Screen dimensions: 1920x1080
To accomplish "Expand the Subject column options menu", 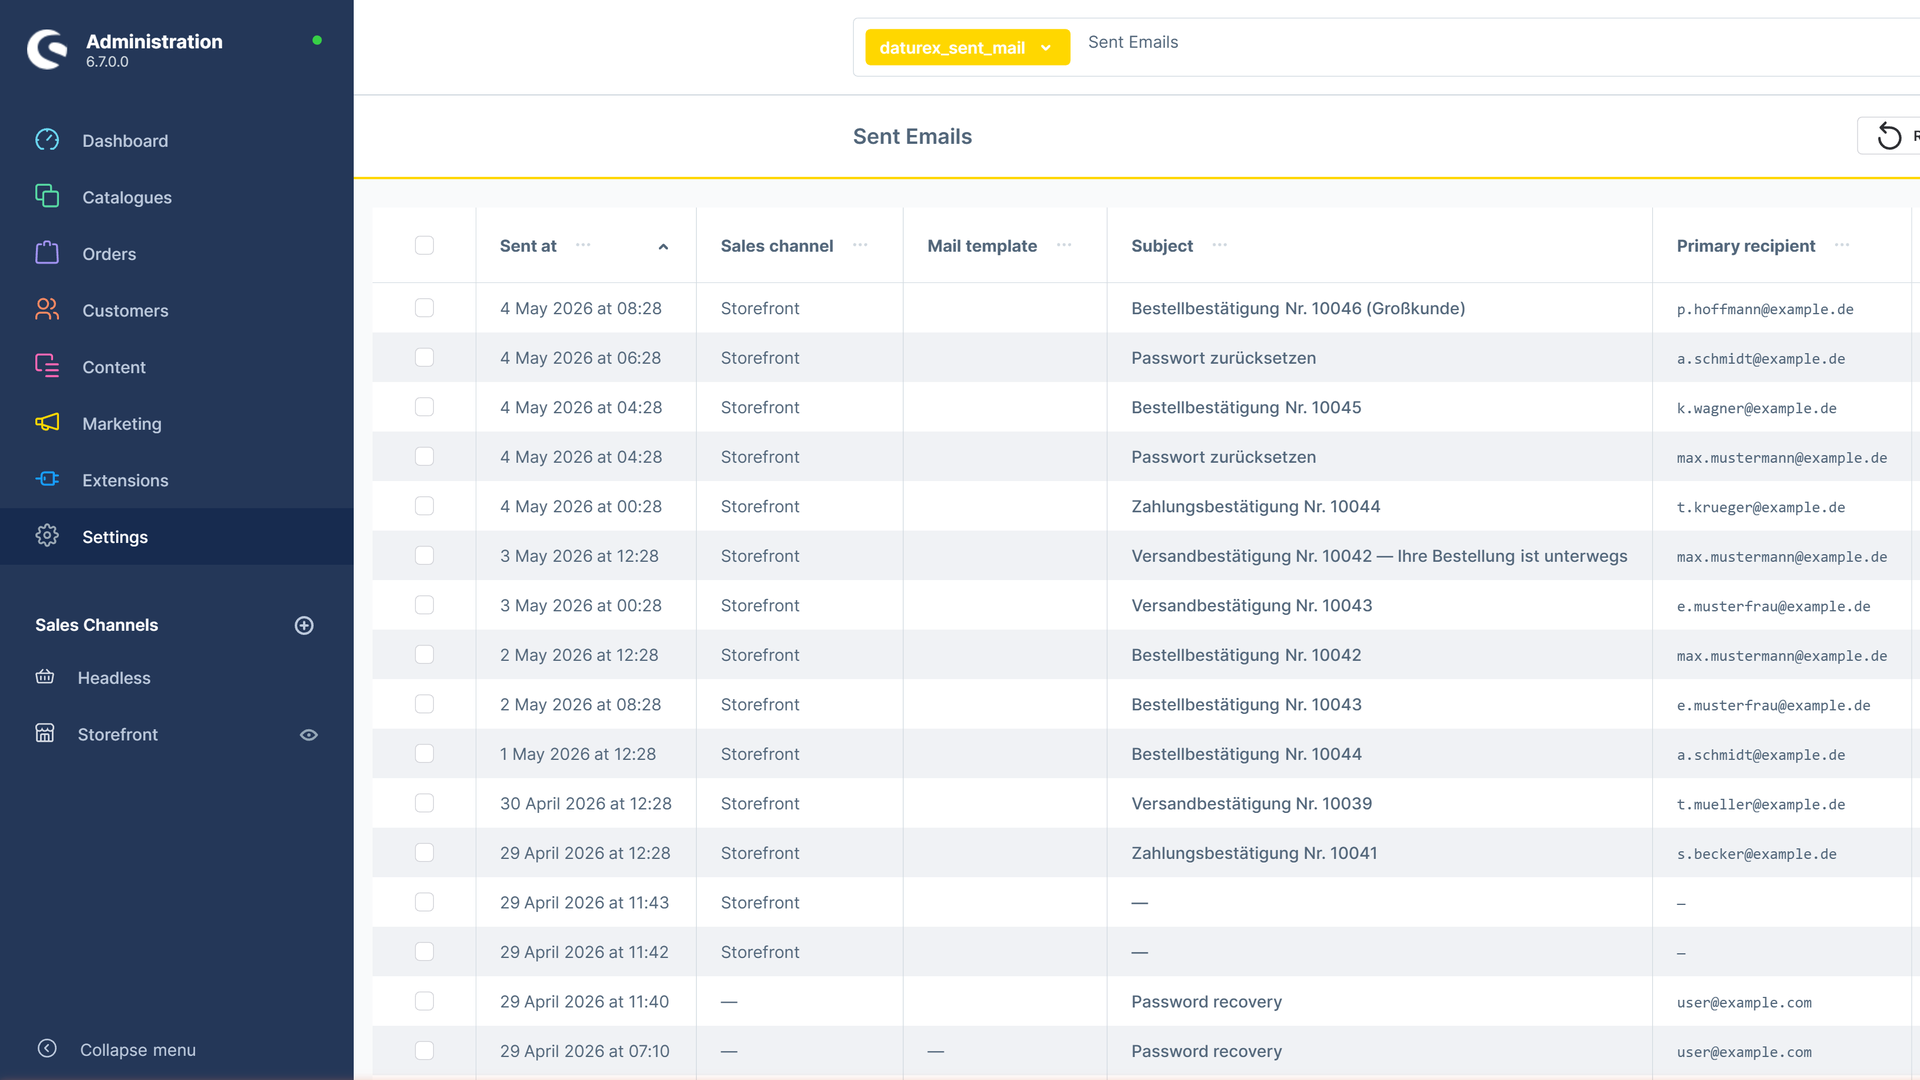I will click(x=1219, y=245).
